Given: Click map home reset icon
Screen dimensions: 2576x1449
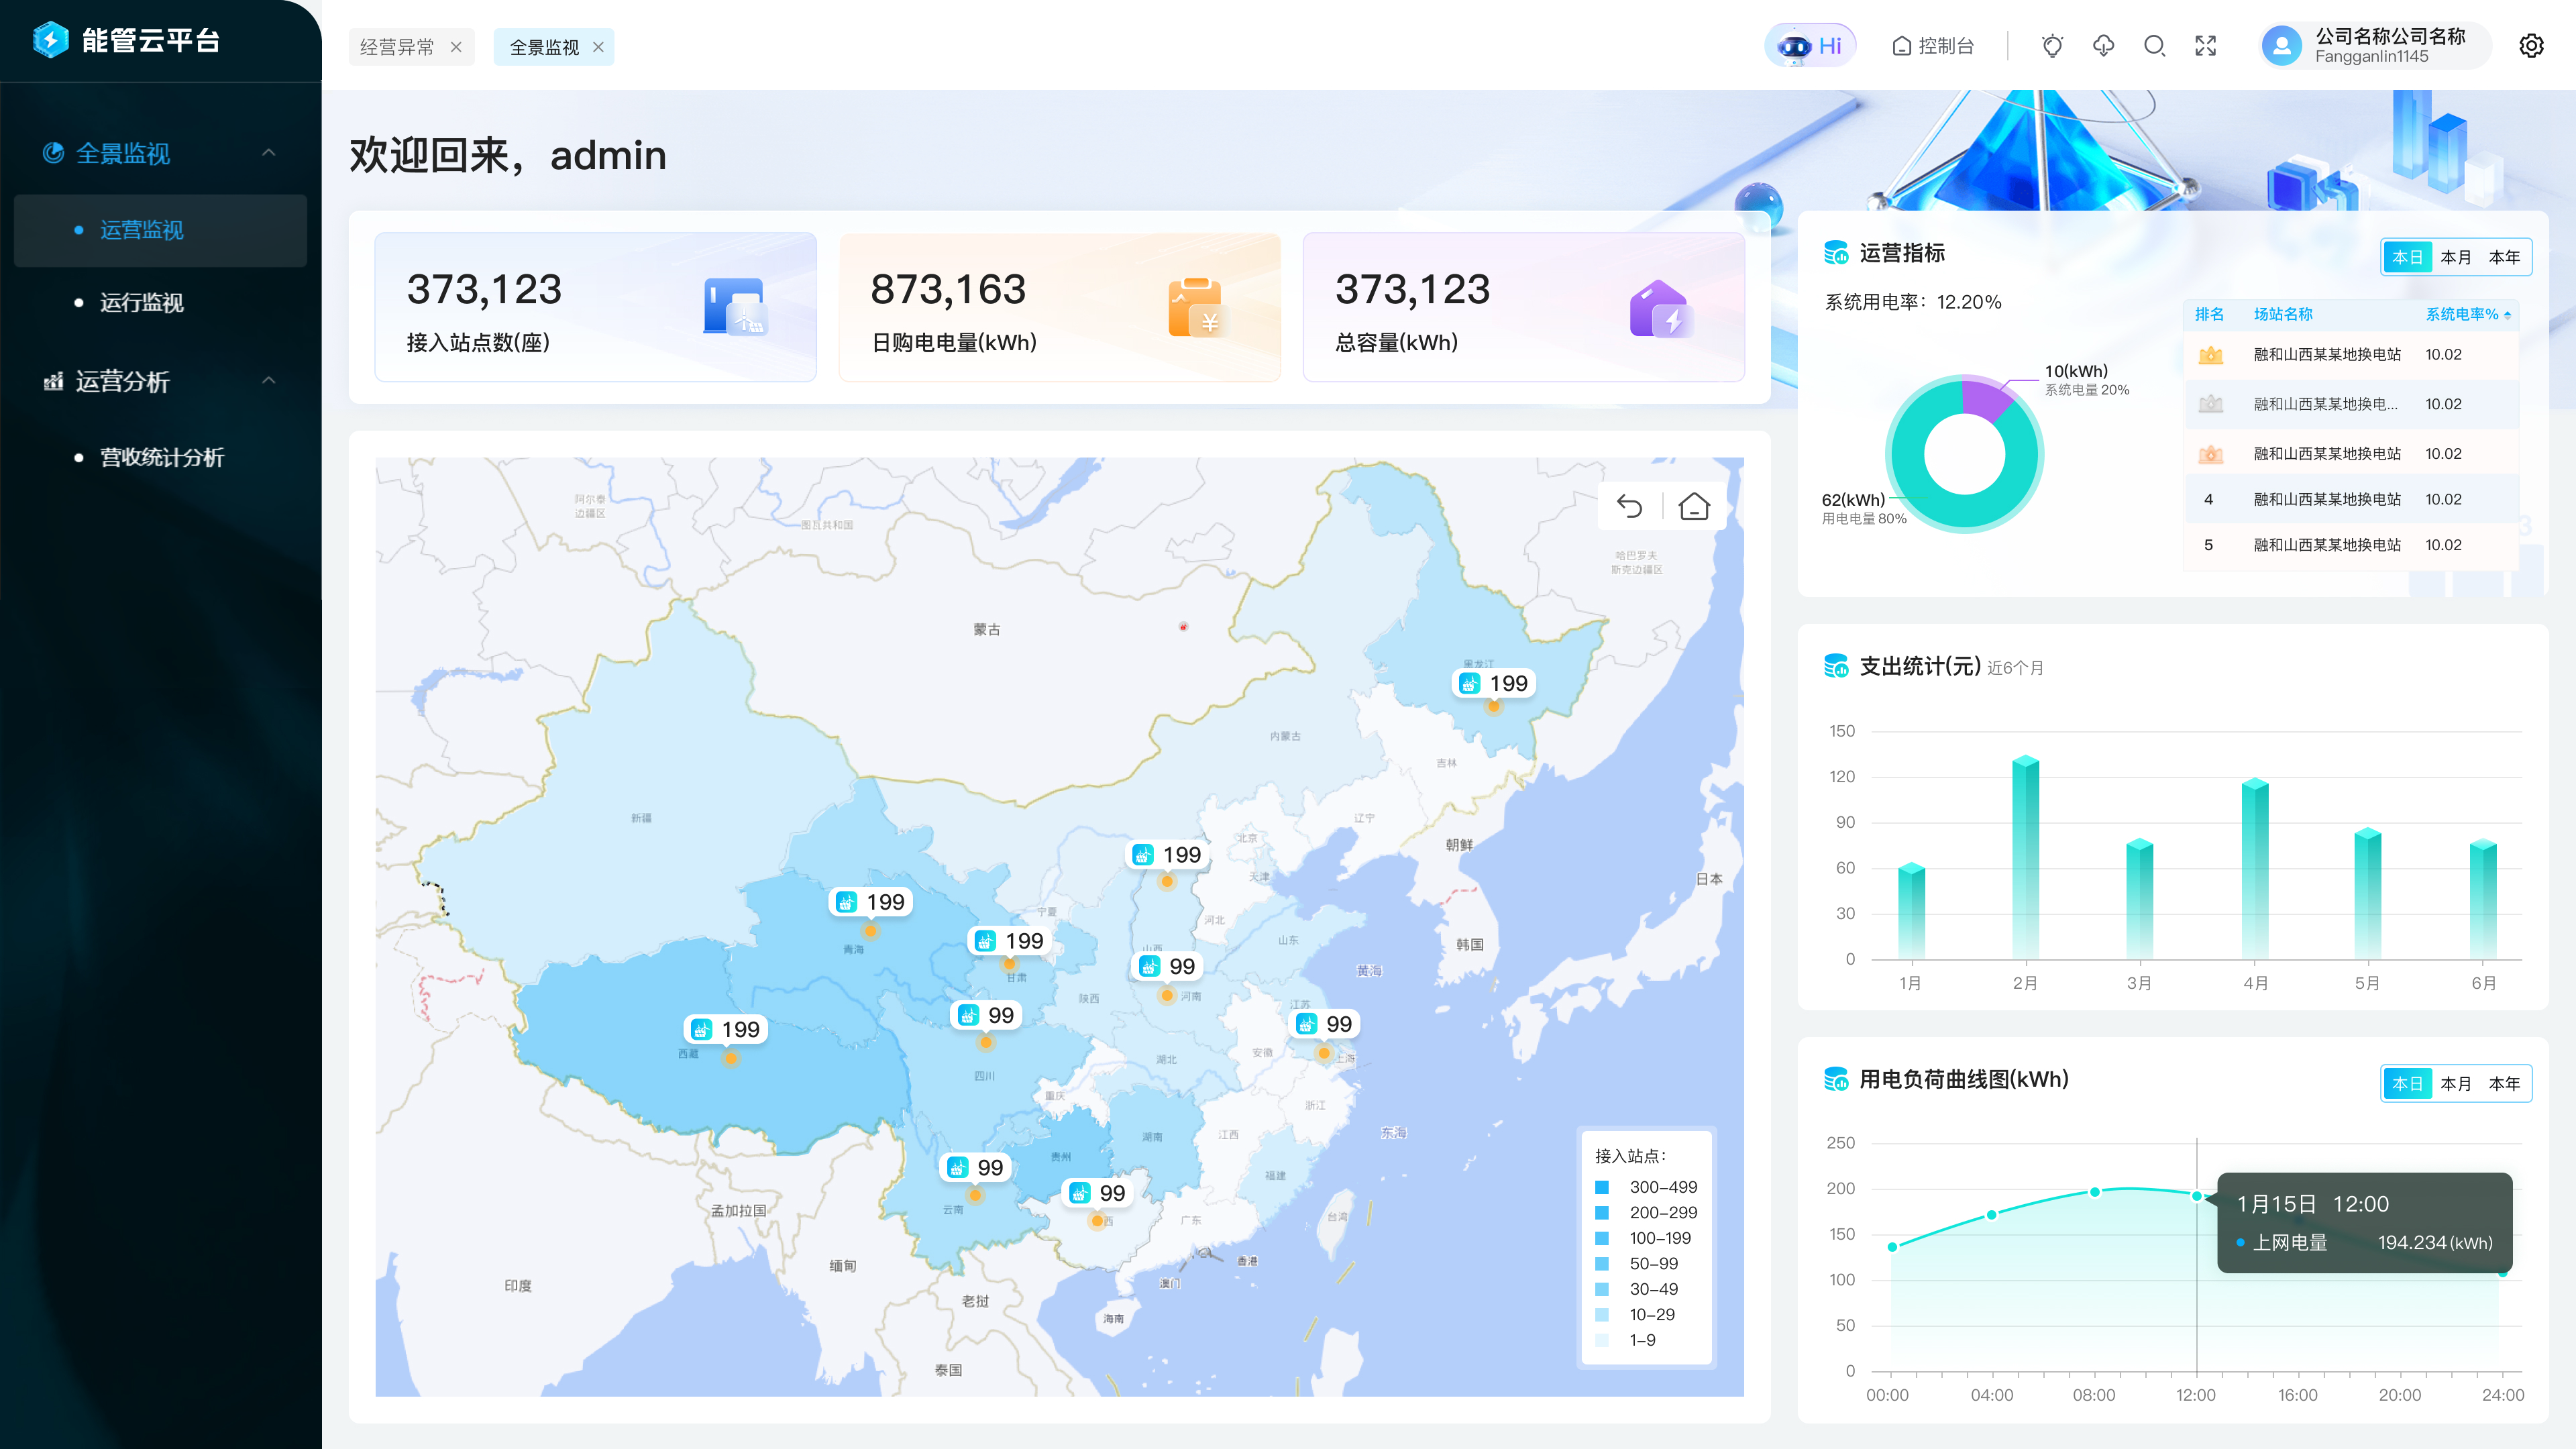Looking at the screenshot, I should (1693, 507).
